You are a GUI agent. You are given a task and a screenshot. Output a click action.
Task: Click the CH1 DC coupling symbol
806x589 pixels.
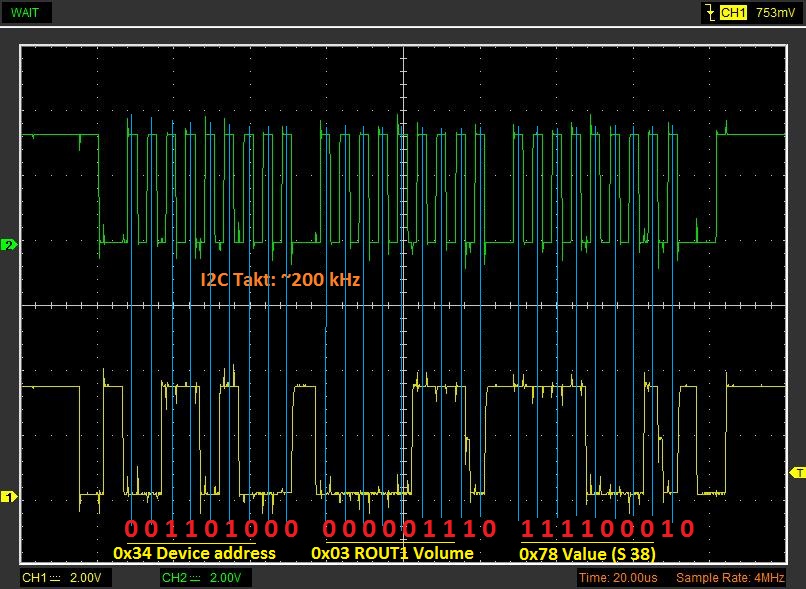tap(56, 579)
